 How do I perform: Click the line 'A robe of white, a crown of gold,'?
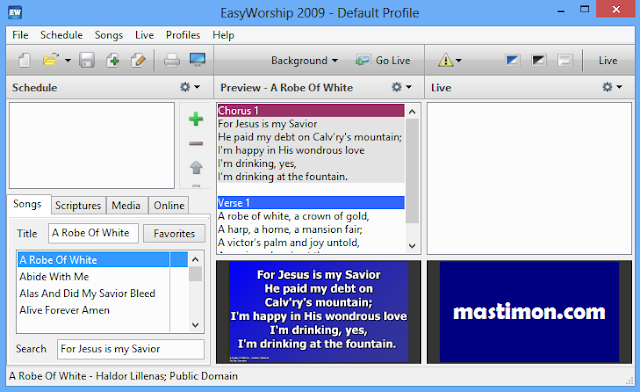[x=293, y=216]
